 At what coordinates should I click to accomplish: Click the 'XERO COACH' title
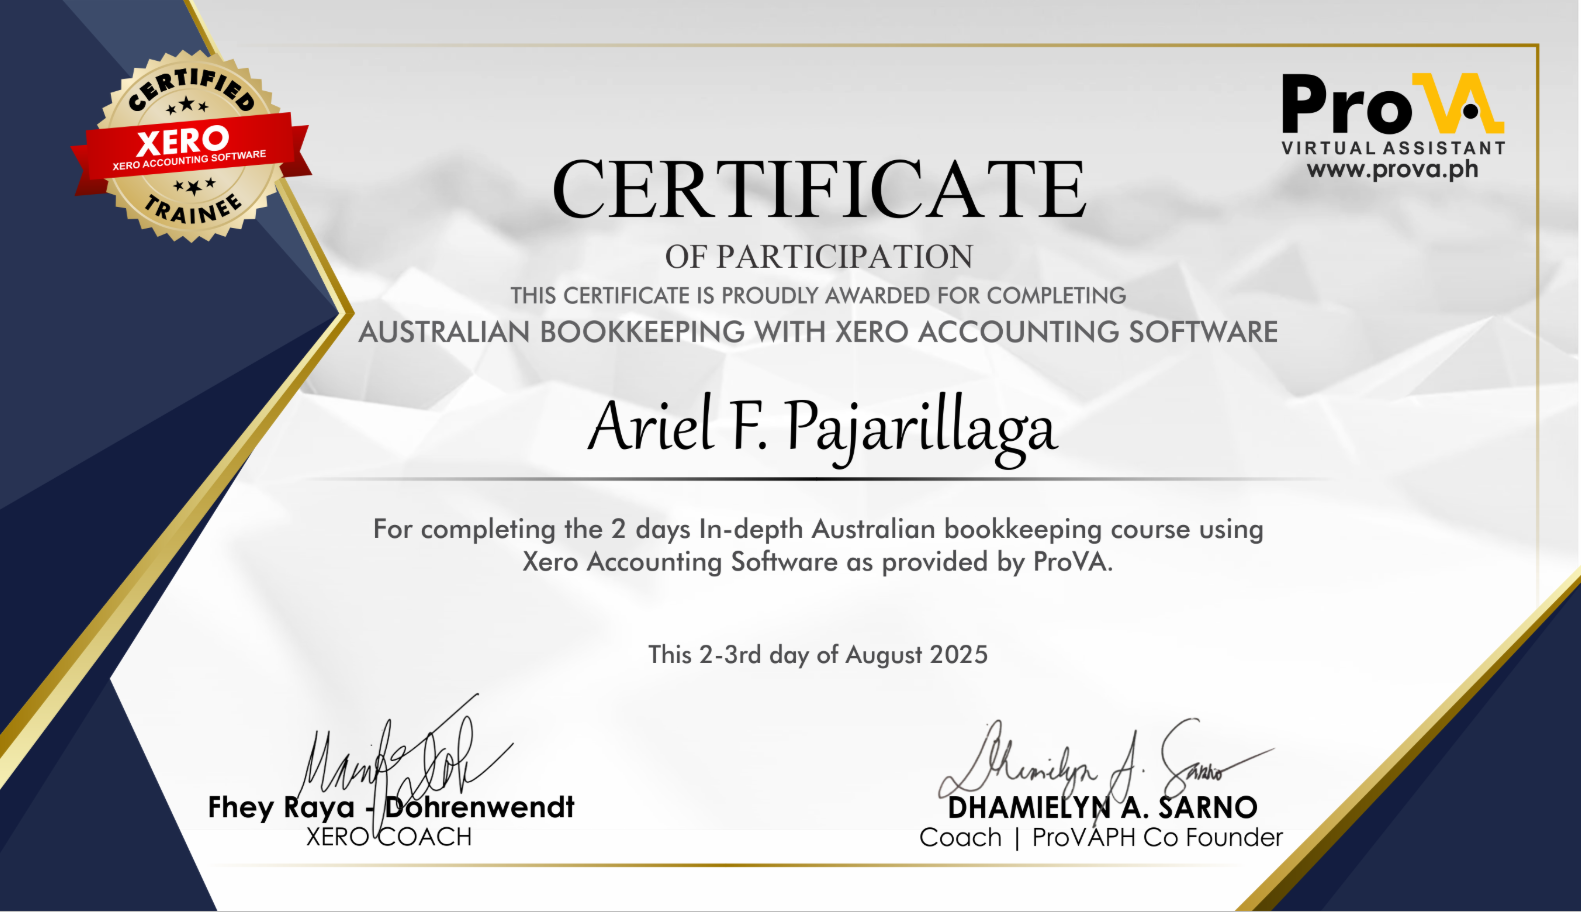[x=389, y=837]
